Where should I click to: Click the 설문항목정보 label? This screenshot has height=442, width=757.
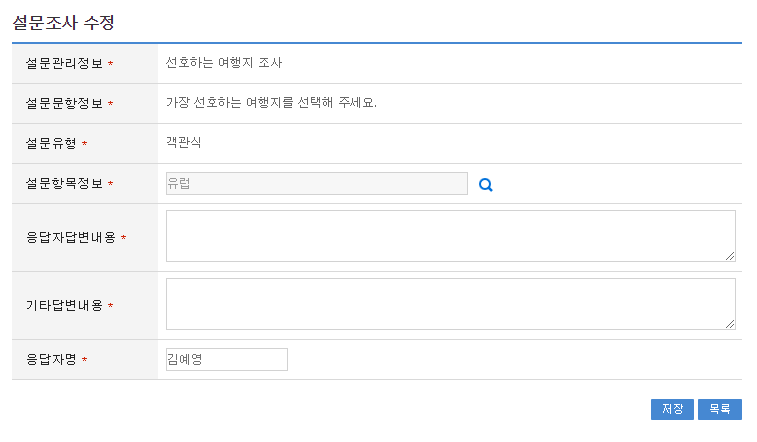[65, 184]
